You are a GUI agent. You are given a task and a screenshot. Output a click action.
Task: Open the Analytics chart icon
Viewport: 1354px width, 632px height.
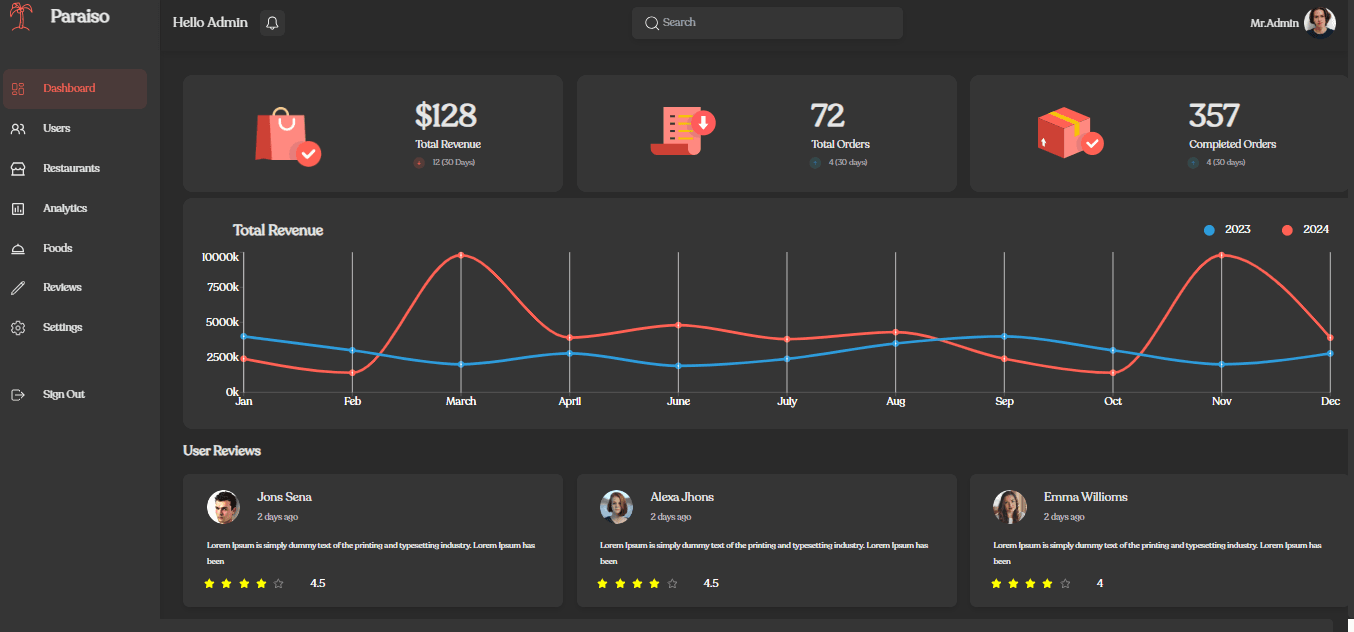tap(18, 209)
